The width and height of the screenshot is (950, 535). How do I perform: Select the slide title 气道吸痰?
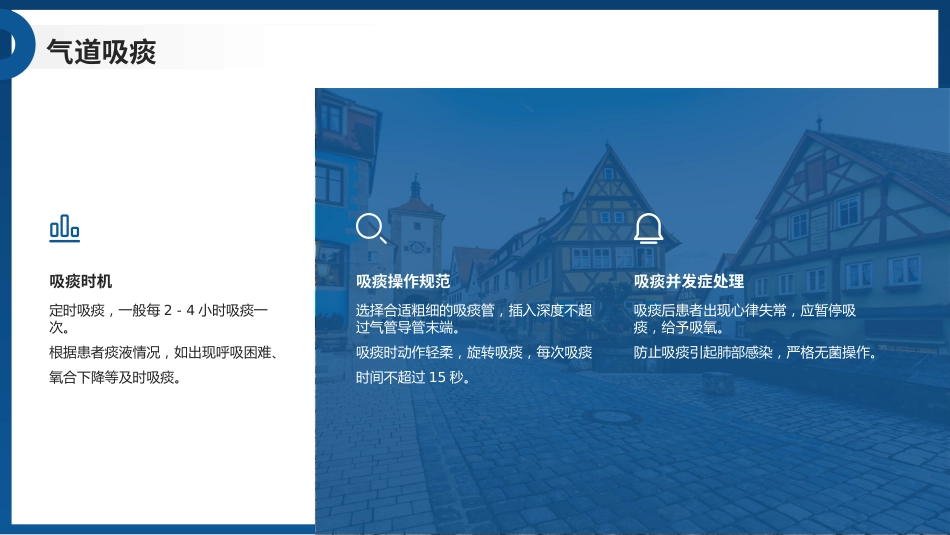click(101, 52)
